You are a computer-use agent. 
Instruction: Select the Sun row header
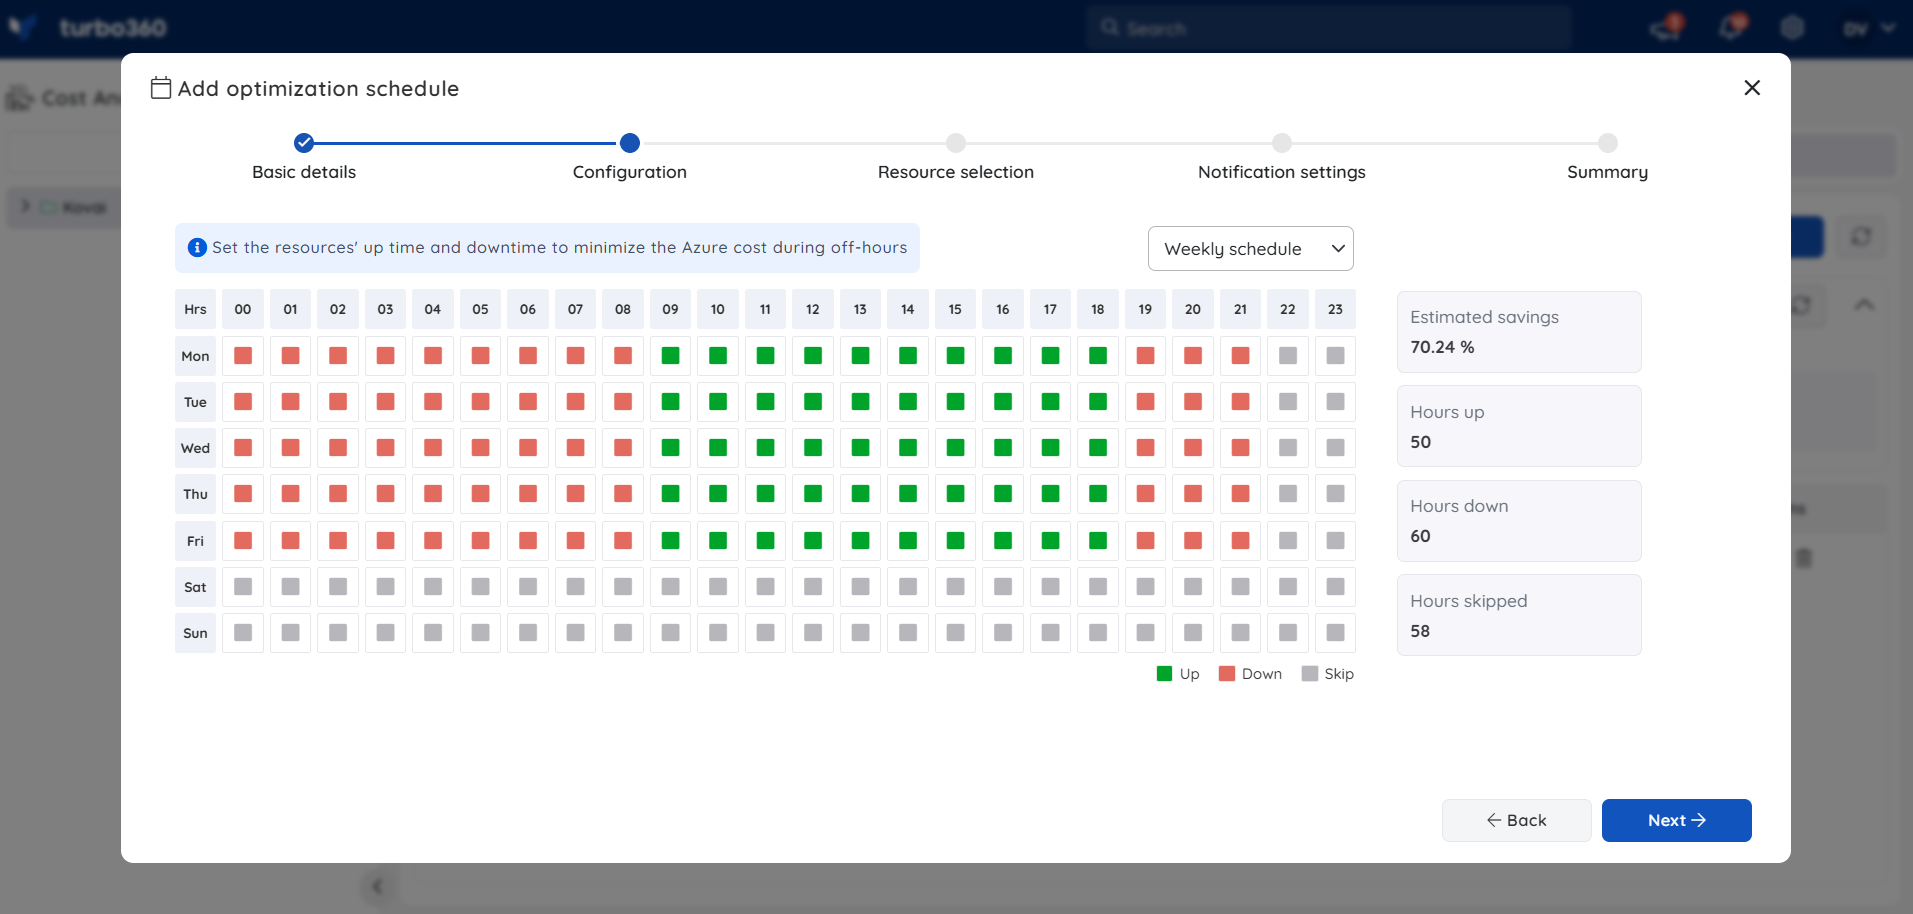click(x=196, y=633)
